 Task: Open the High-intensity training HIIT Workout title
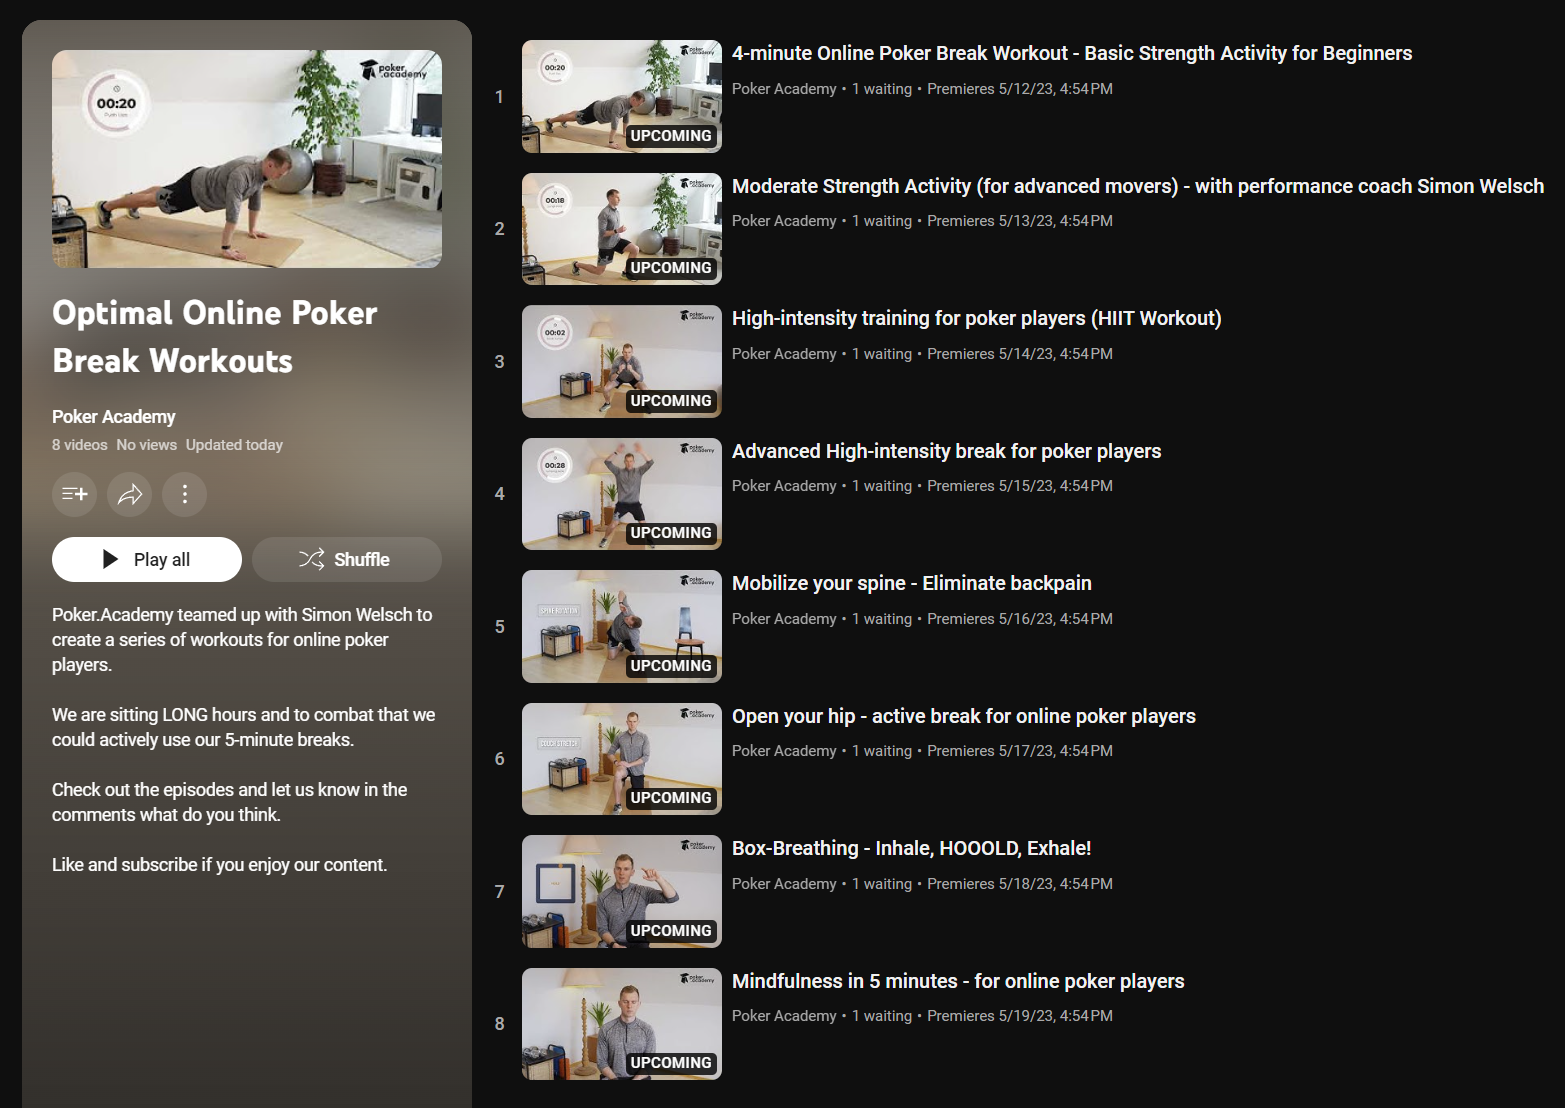pos(976,319)
